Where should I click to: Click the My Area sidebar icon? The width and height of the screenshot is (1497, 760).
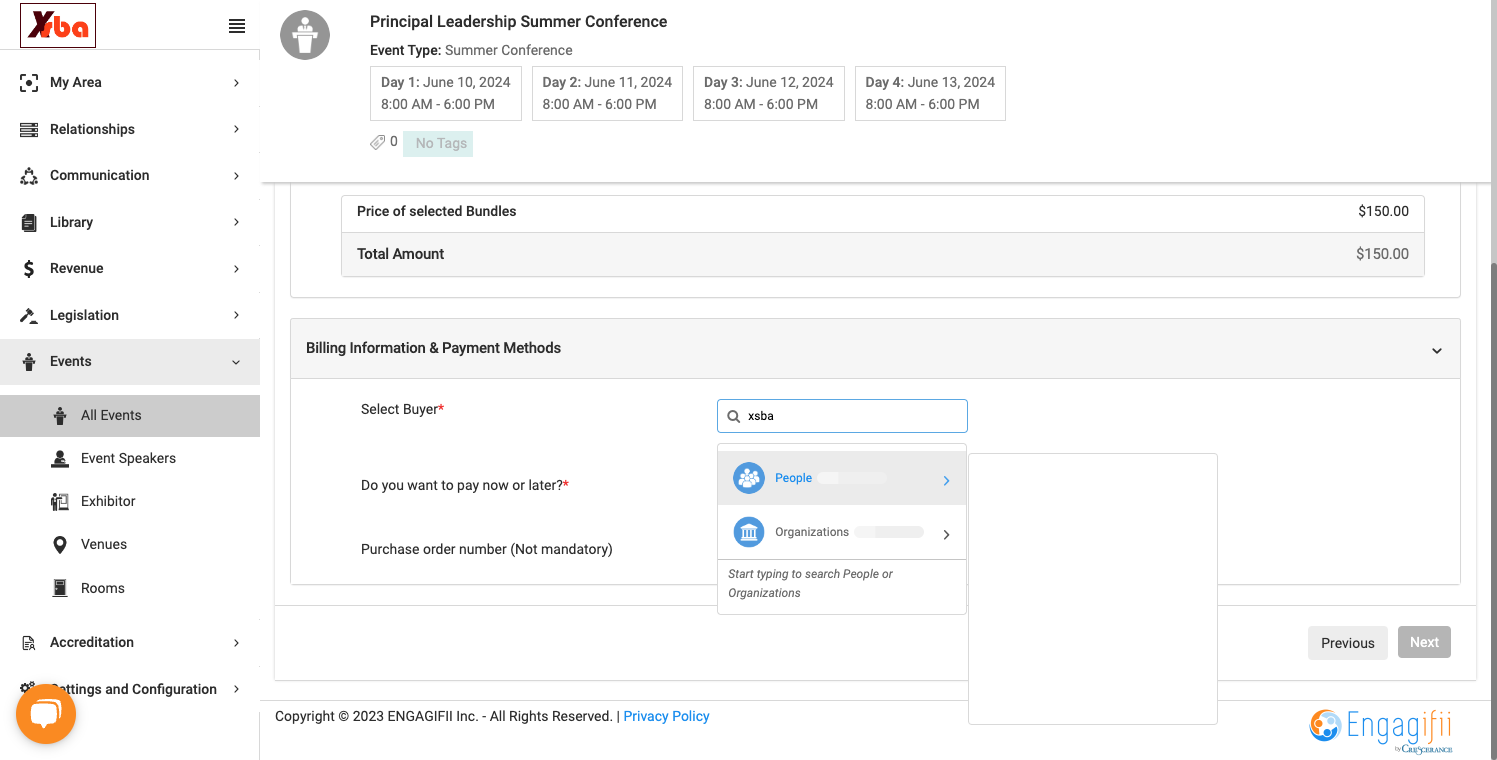tap(29, 83)
